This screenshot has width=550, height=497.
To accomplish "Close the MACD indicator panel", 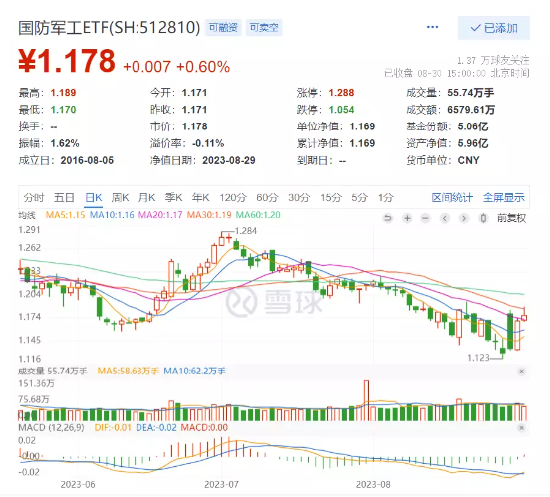I will point(522,428).
